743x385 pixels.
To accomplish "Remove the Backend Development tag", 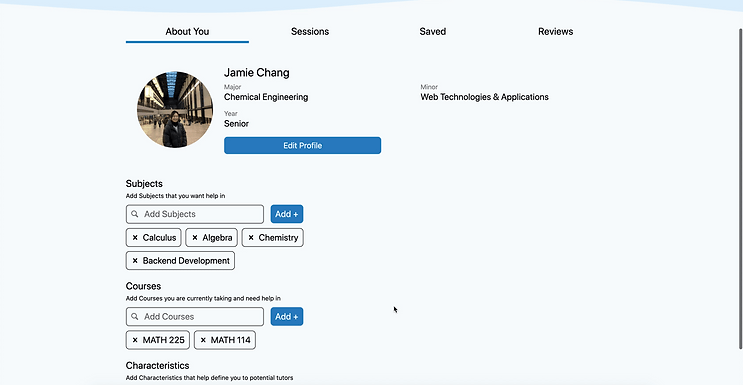I will [x=135, y=261].
